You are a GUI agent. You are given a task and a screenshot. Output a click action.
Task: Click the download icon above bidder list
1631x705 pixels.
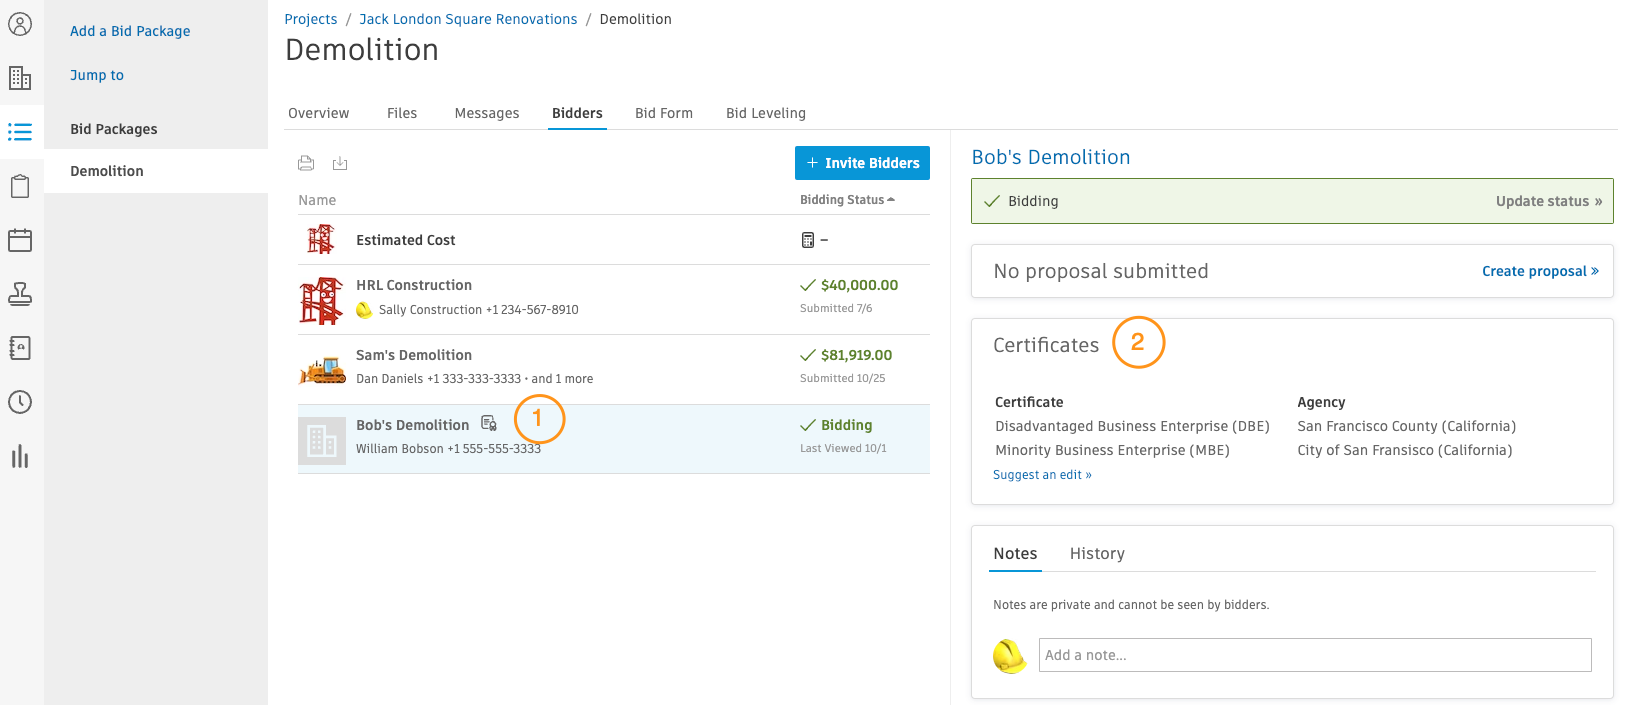pyautogui.click(x=340, y=163)
